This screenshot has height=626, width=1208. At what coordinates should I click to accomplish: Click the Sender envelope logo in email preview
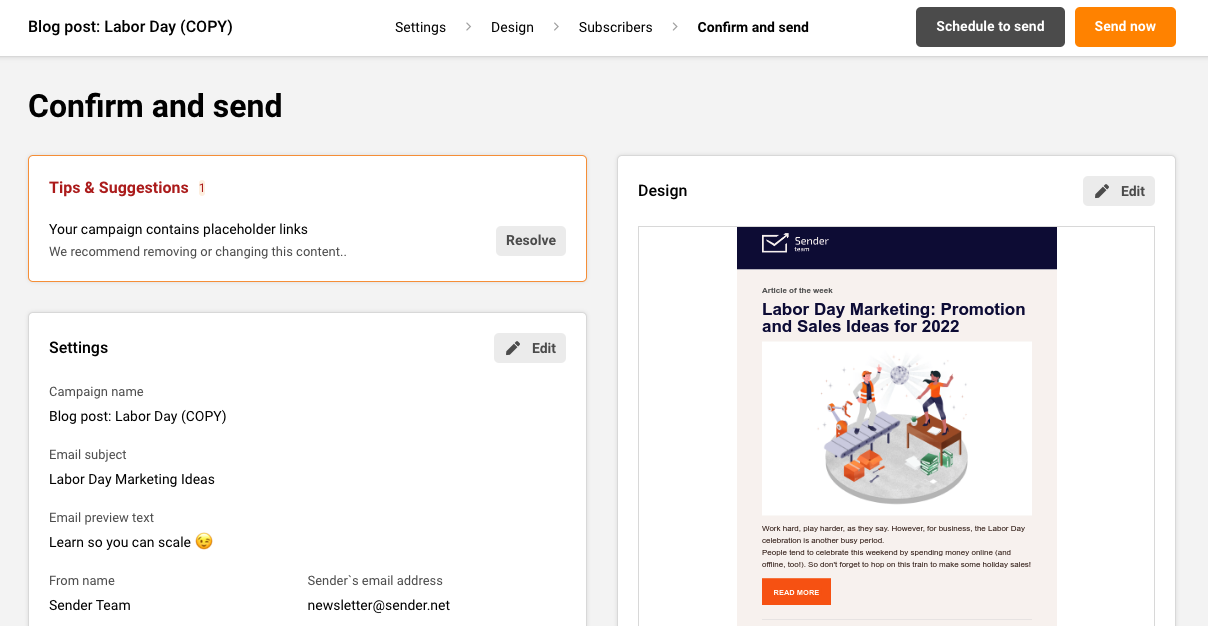pyautogui.click(x=775, y=242)
